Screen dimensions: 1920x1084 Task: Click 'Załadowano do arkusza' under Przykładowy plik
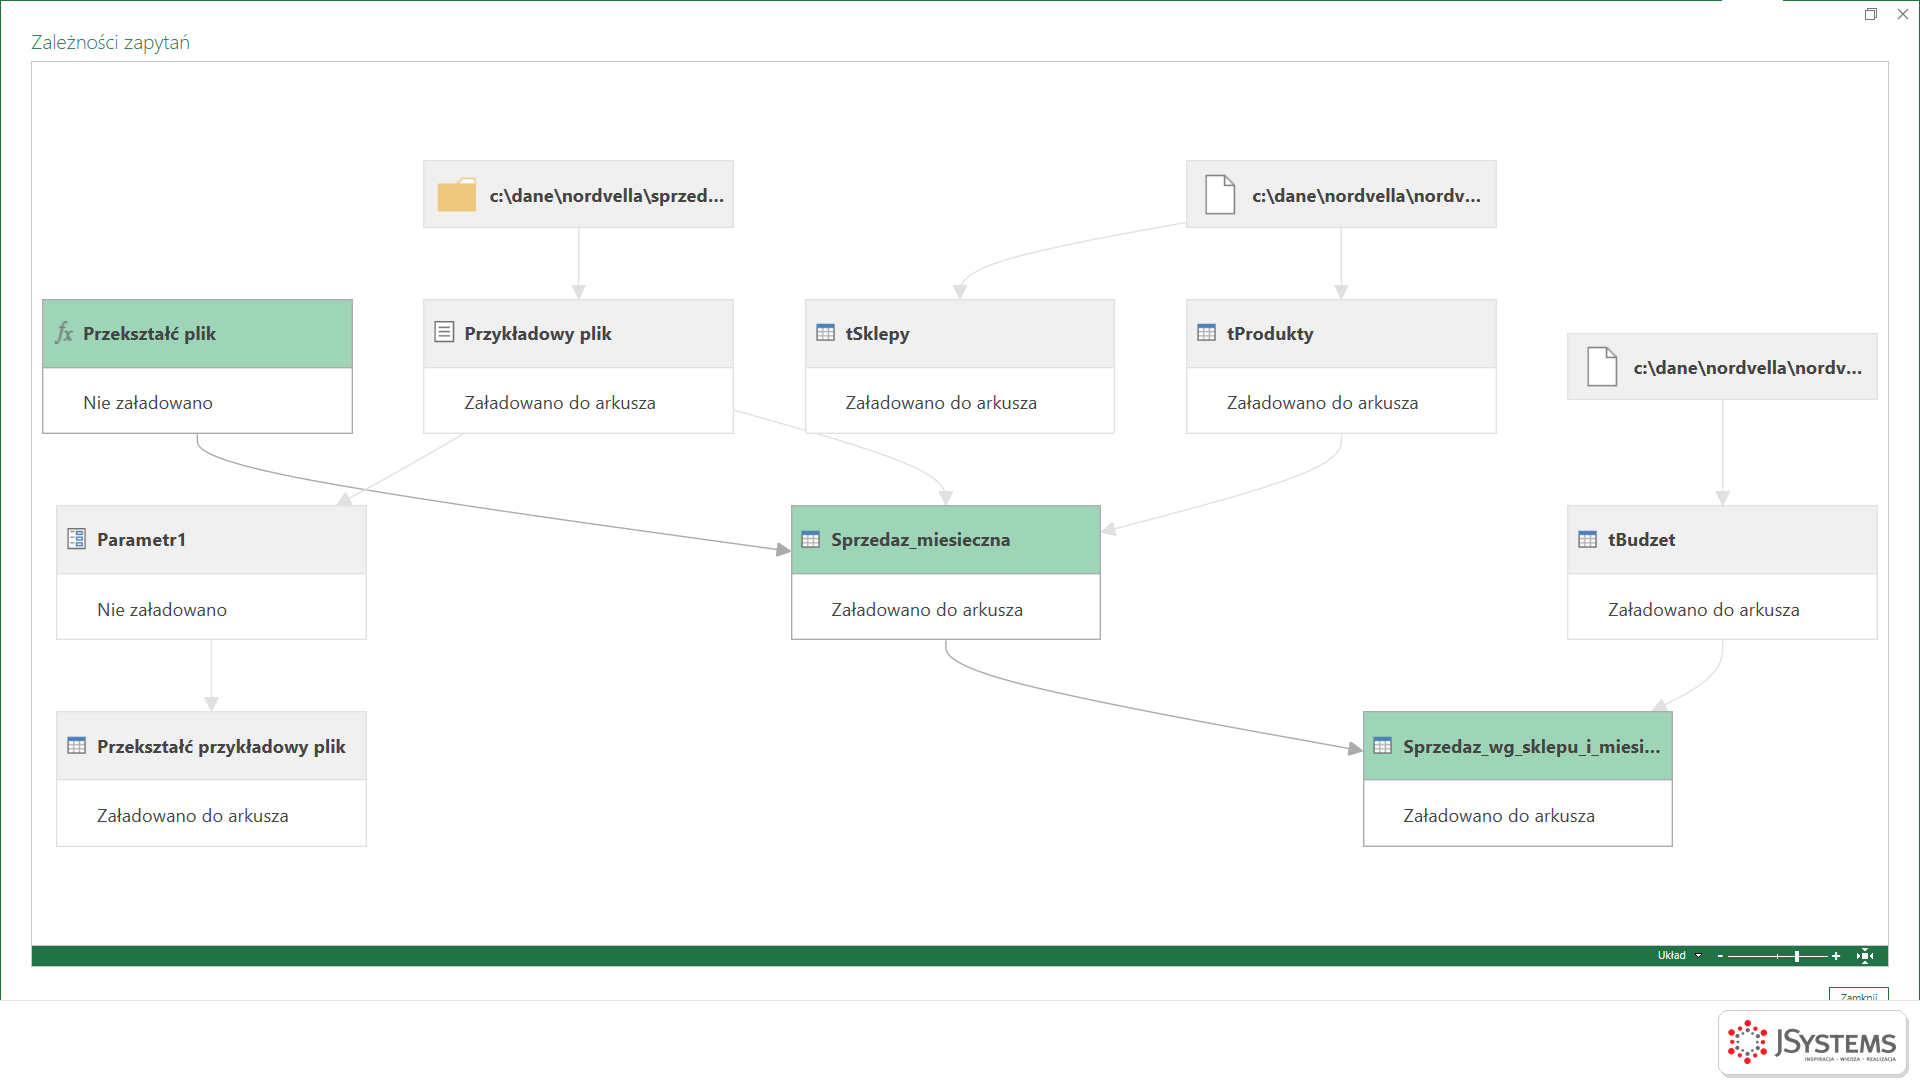(560, 403)
